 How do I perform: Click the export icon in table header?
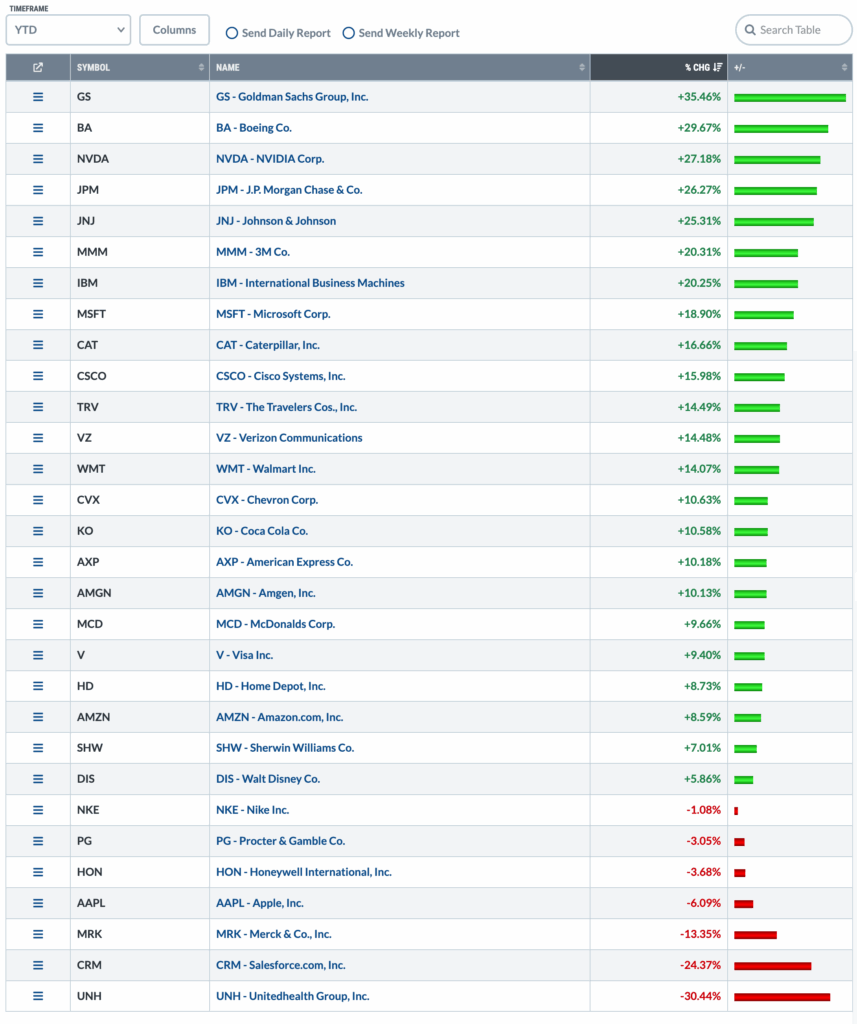pyautogui.click(x=38, y=67)
